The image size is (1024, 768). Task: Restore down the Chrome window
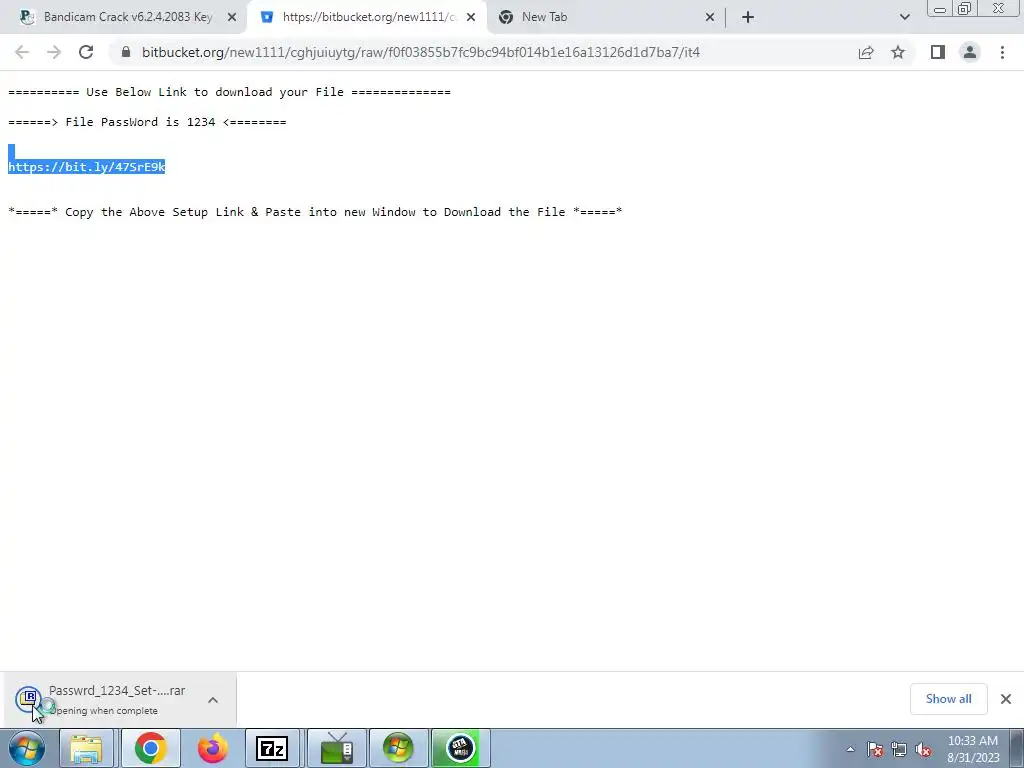pyautogui.click(x=964, y=9)
